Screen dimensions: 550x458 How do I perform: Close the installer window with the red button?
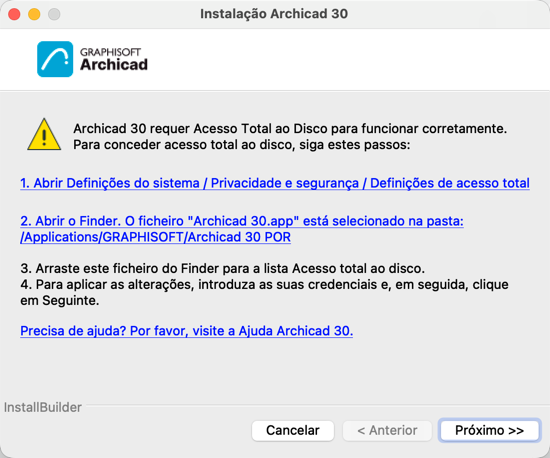pyautogui.click(x=14, y=14)
